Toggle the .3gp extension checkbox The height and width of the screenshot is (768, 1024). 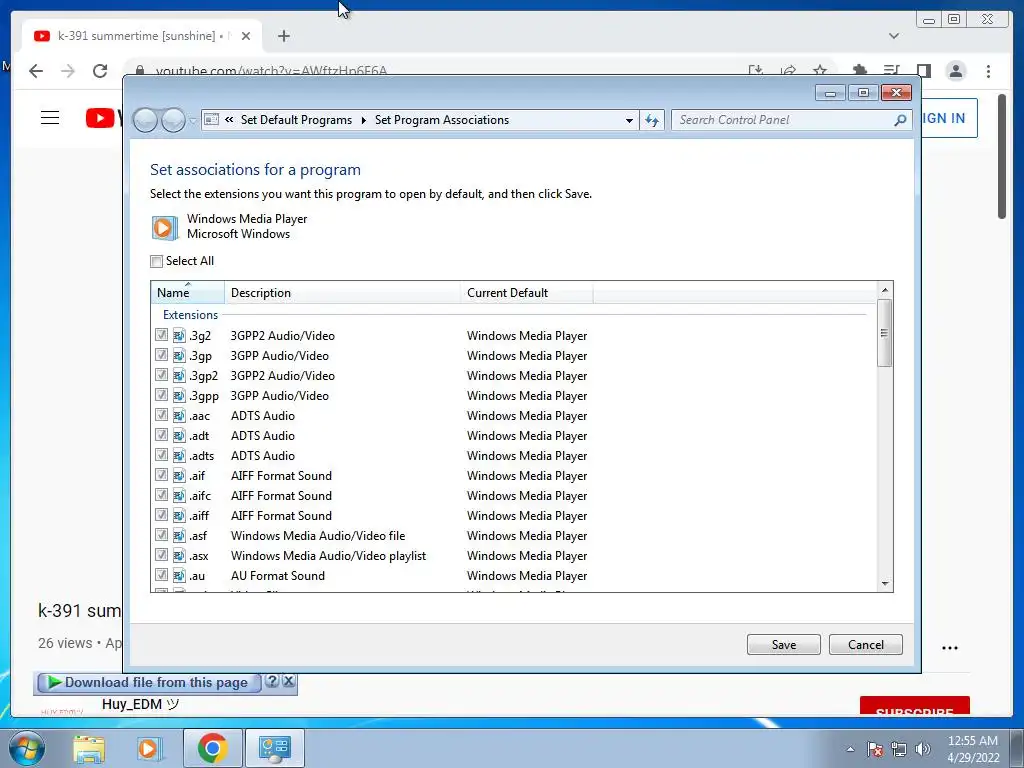[x=161, y=355]
